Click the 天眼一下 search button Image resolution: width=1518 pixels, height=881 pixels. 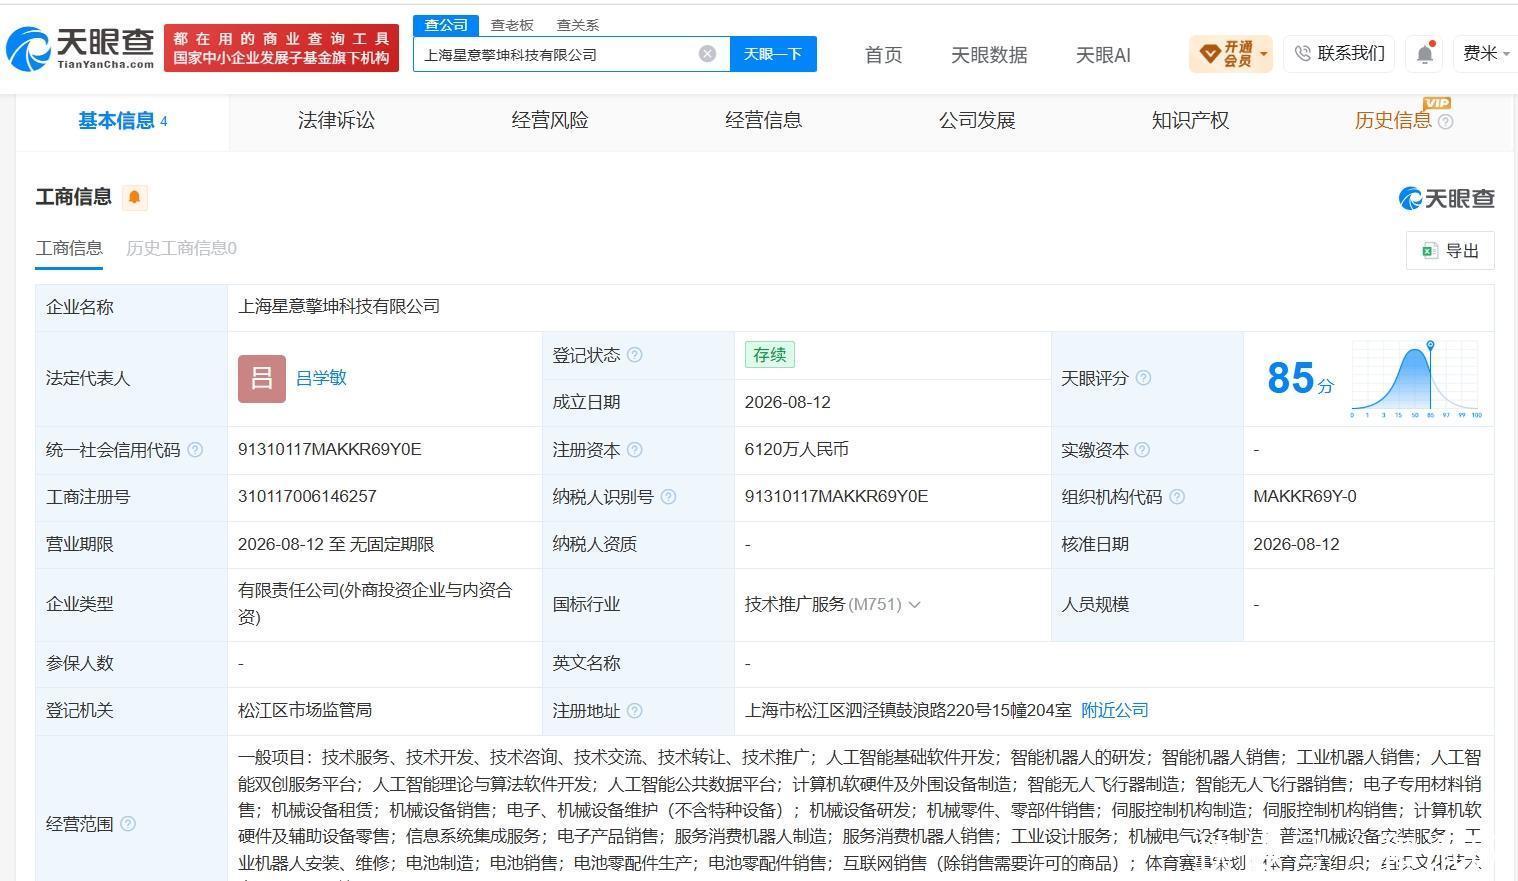[x=773, y=54]
